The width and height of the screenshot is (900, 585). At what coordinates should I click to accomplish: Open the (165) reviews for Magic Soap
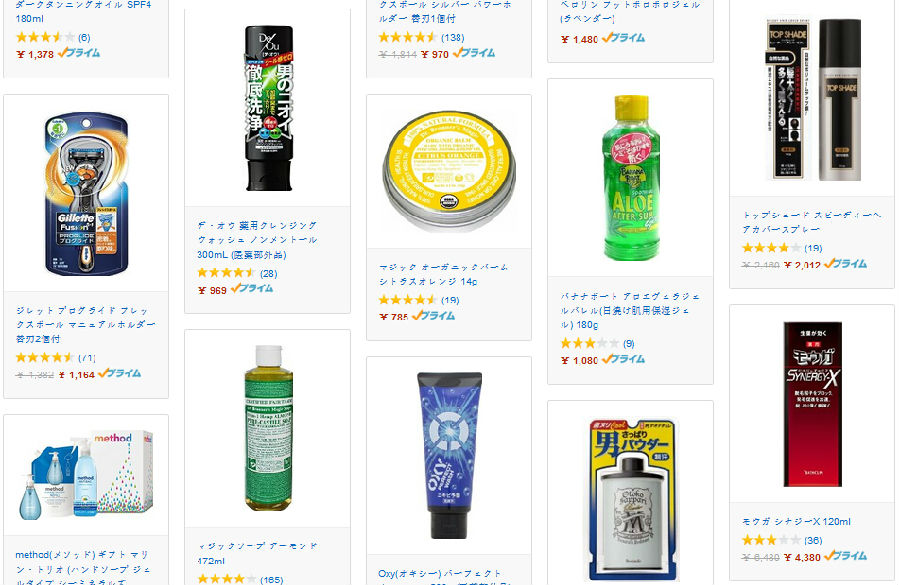click(271, 580)
